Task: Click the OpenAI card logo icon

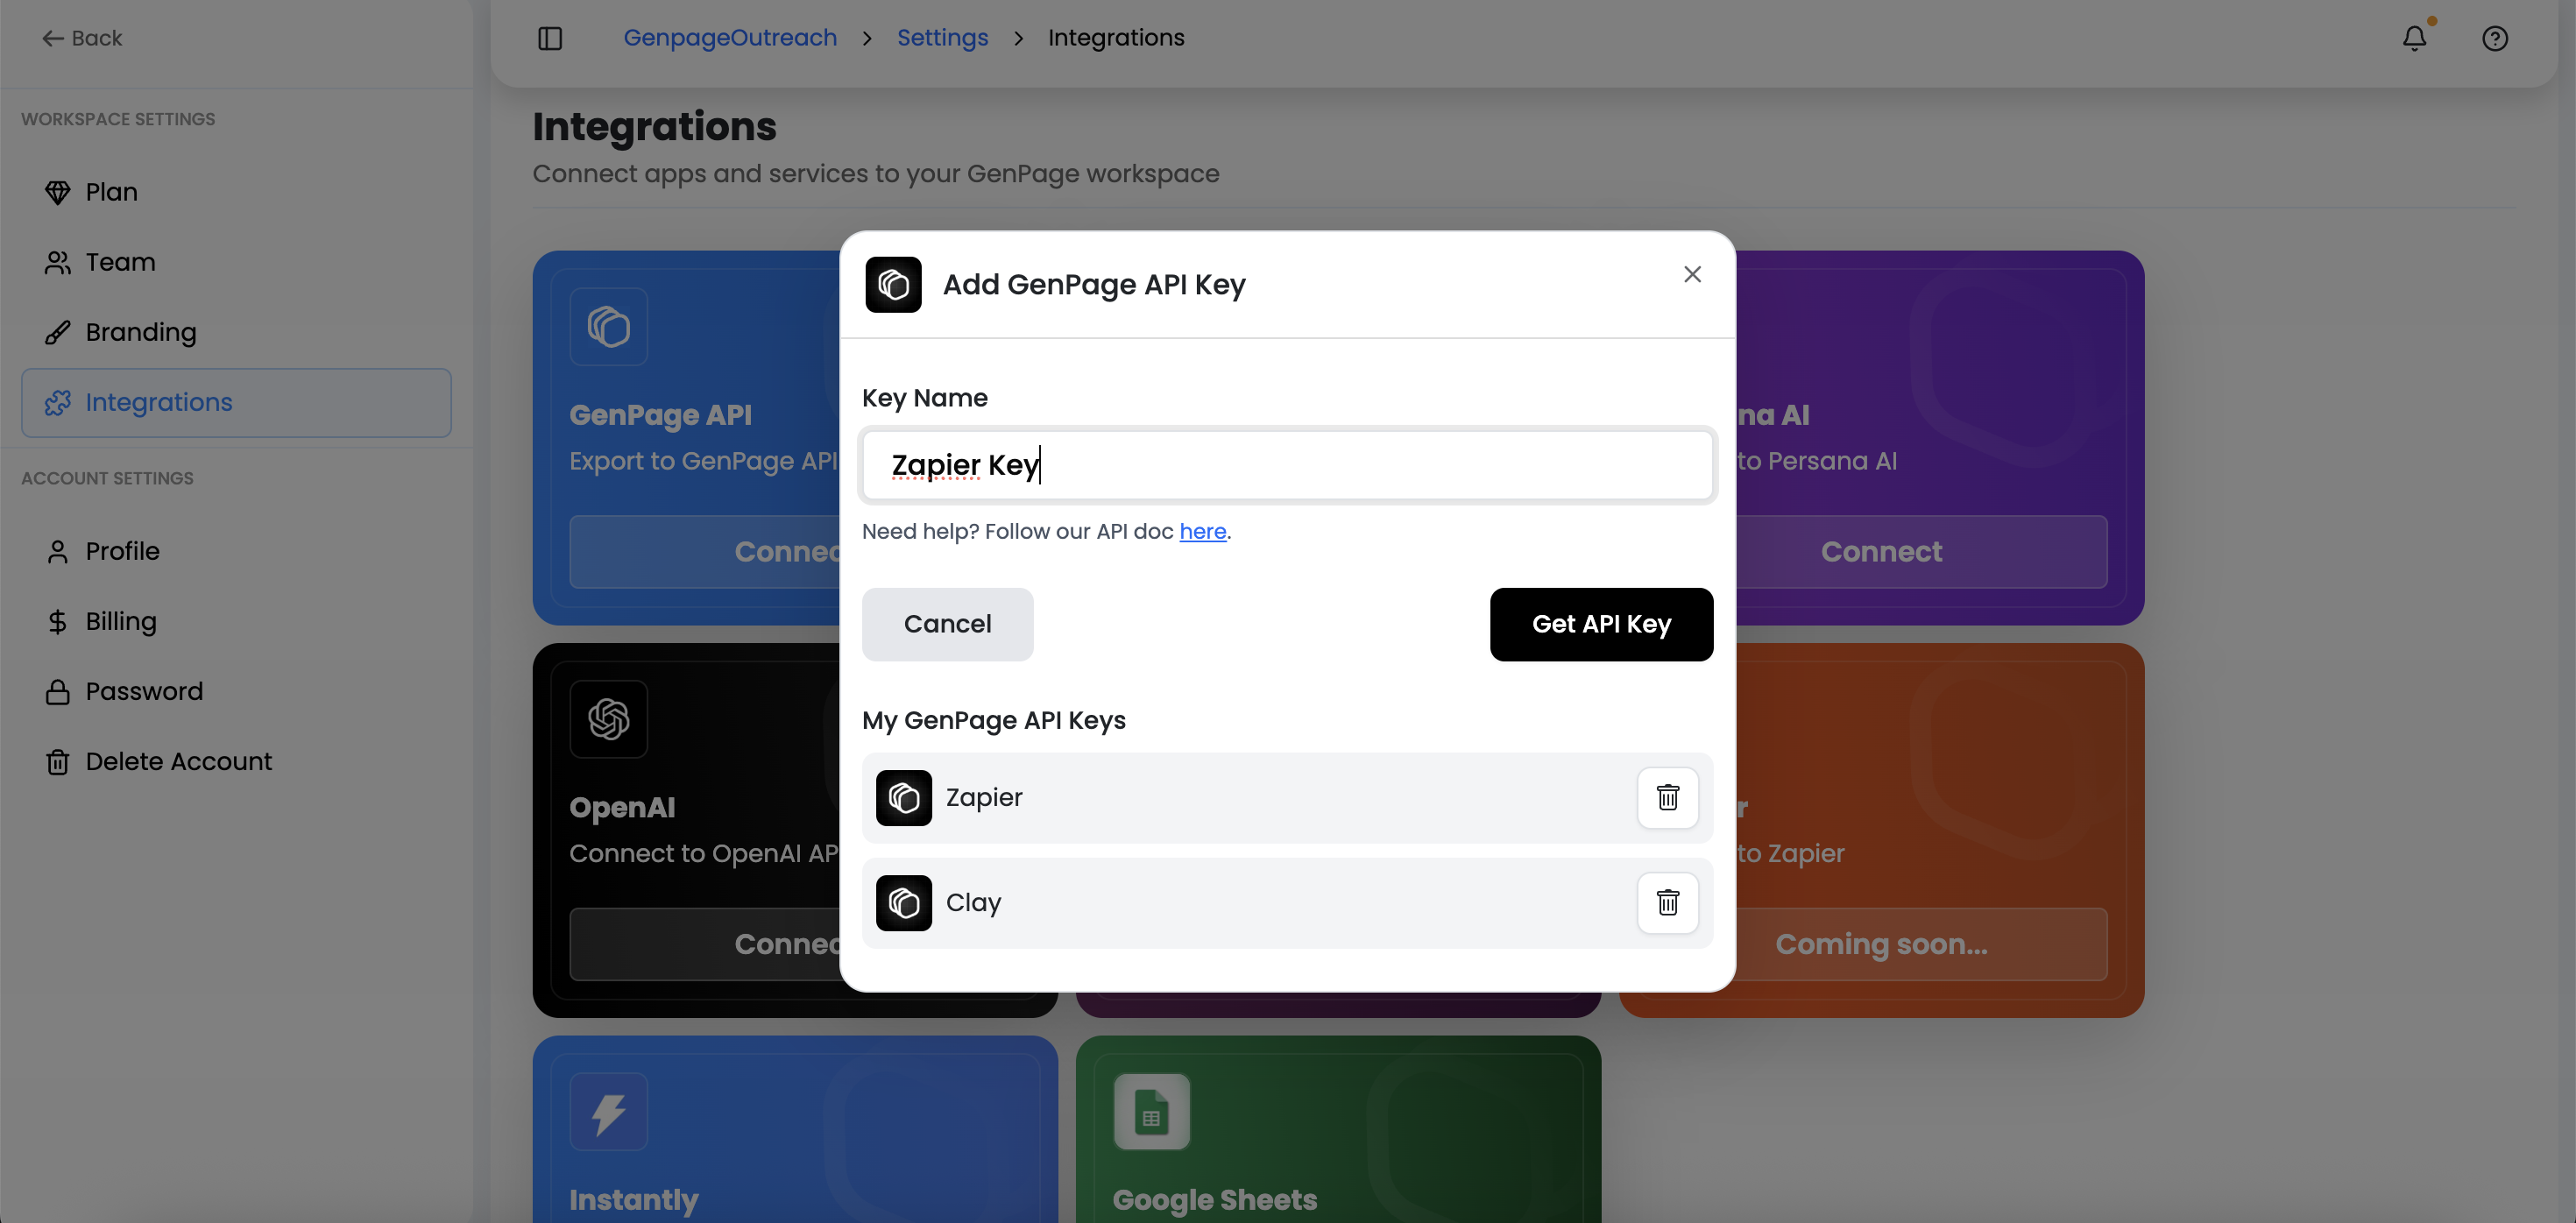Action: coord(608,719)
